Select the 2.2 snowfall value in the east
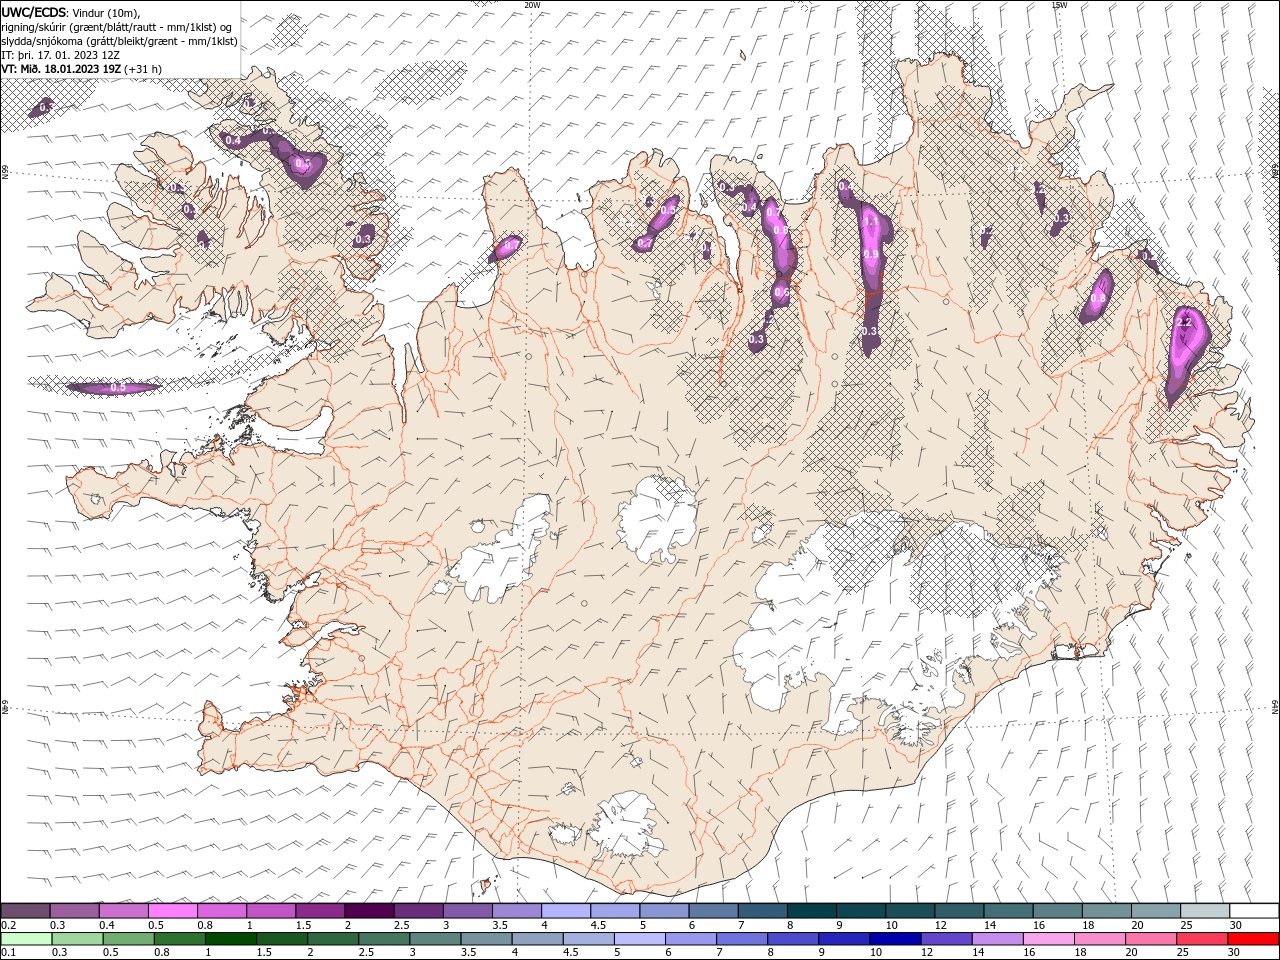 pos(1186,322)
